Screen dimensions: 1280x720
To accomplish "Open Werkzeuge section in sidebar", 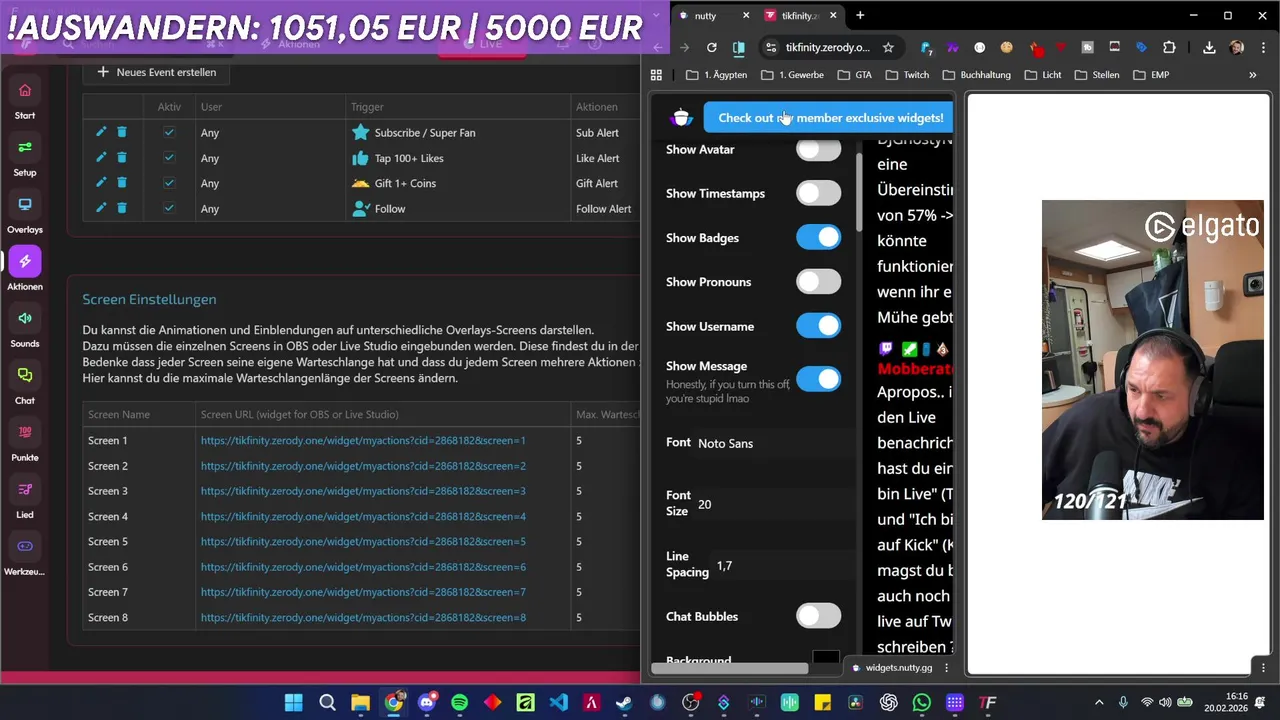I will pyautogui.click(x=25, y=556).
